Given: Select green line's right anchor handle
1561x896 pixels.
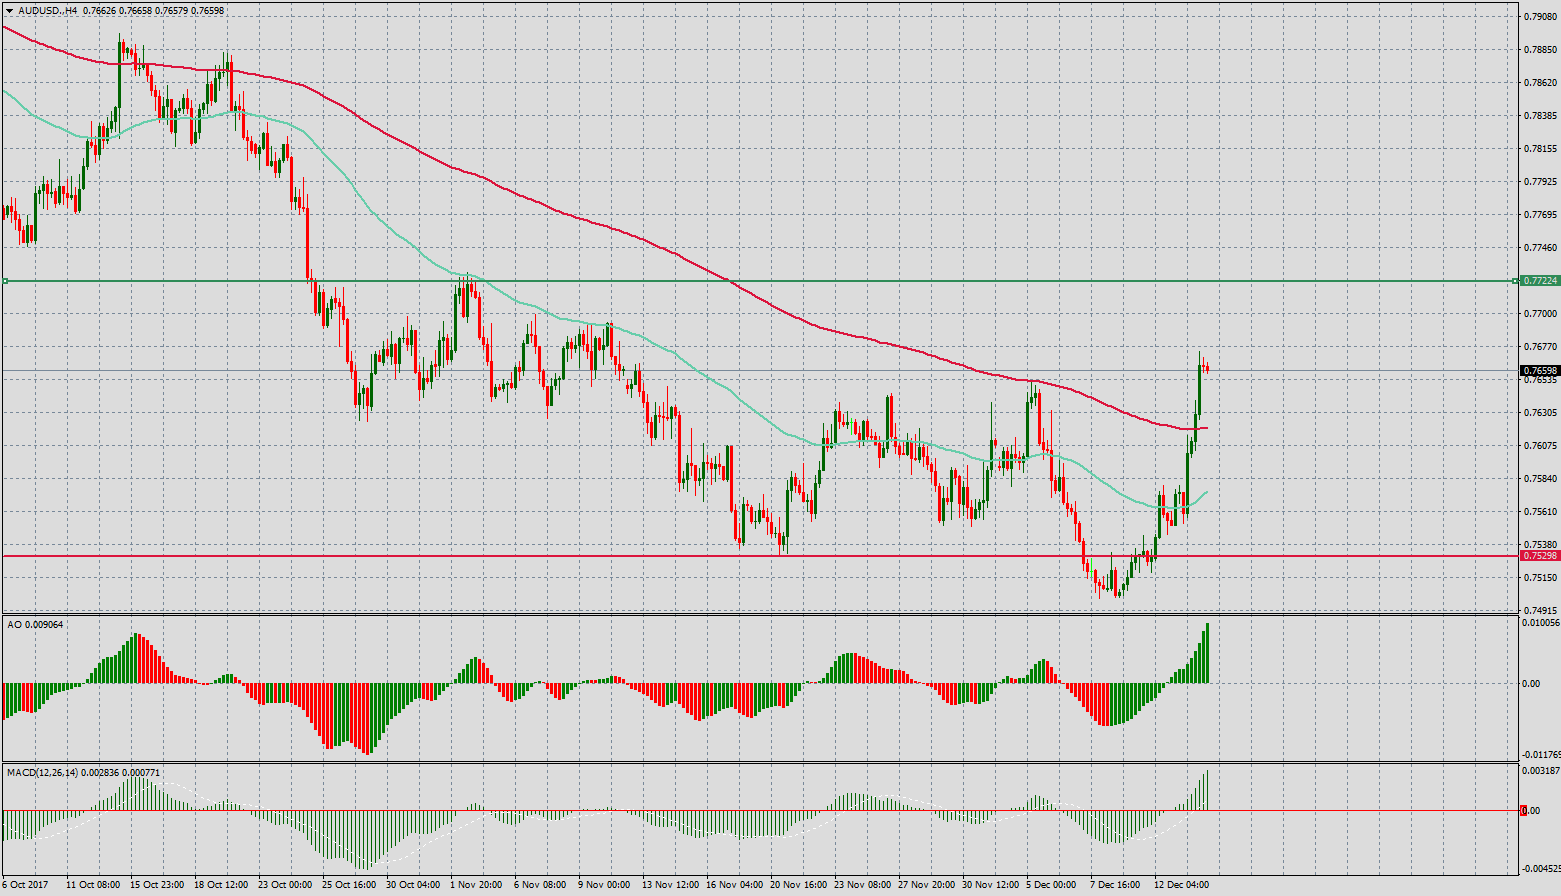Looking at the screenshot, I should coord(1514,281).
